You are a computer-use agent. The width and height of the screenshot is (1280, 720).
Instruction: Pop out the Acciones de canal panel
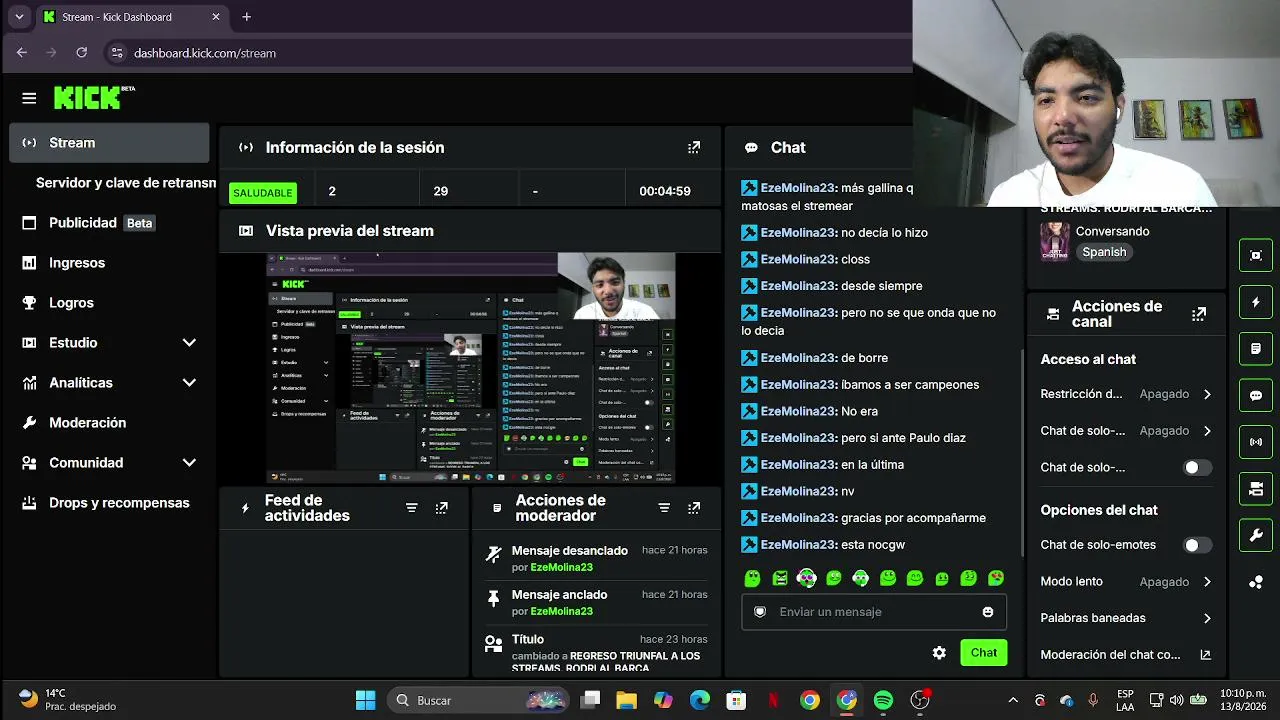pyautogui.click(x=1199, y=314)
